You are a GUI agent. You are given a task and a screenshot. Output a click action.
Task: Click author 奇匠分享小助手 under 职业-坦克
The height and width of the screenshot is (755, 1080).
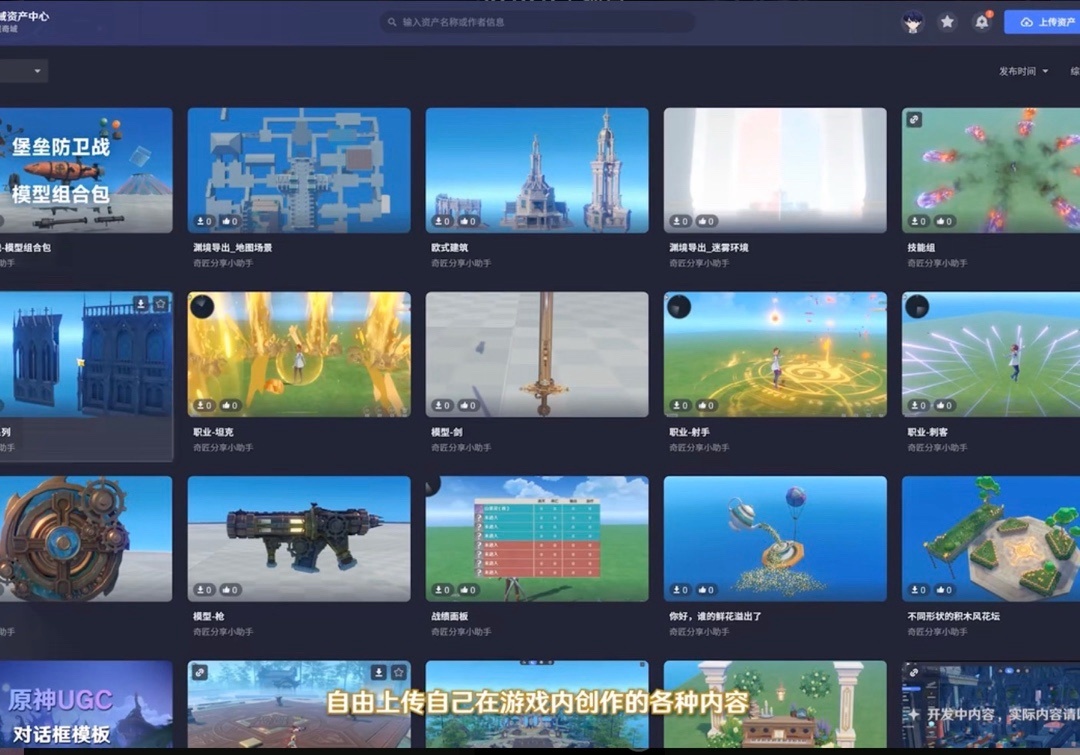click(x=223, y=448)
